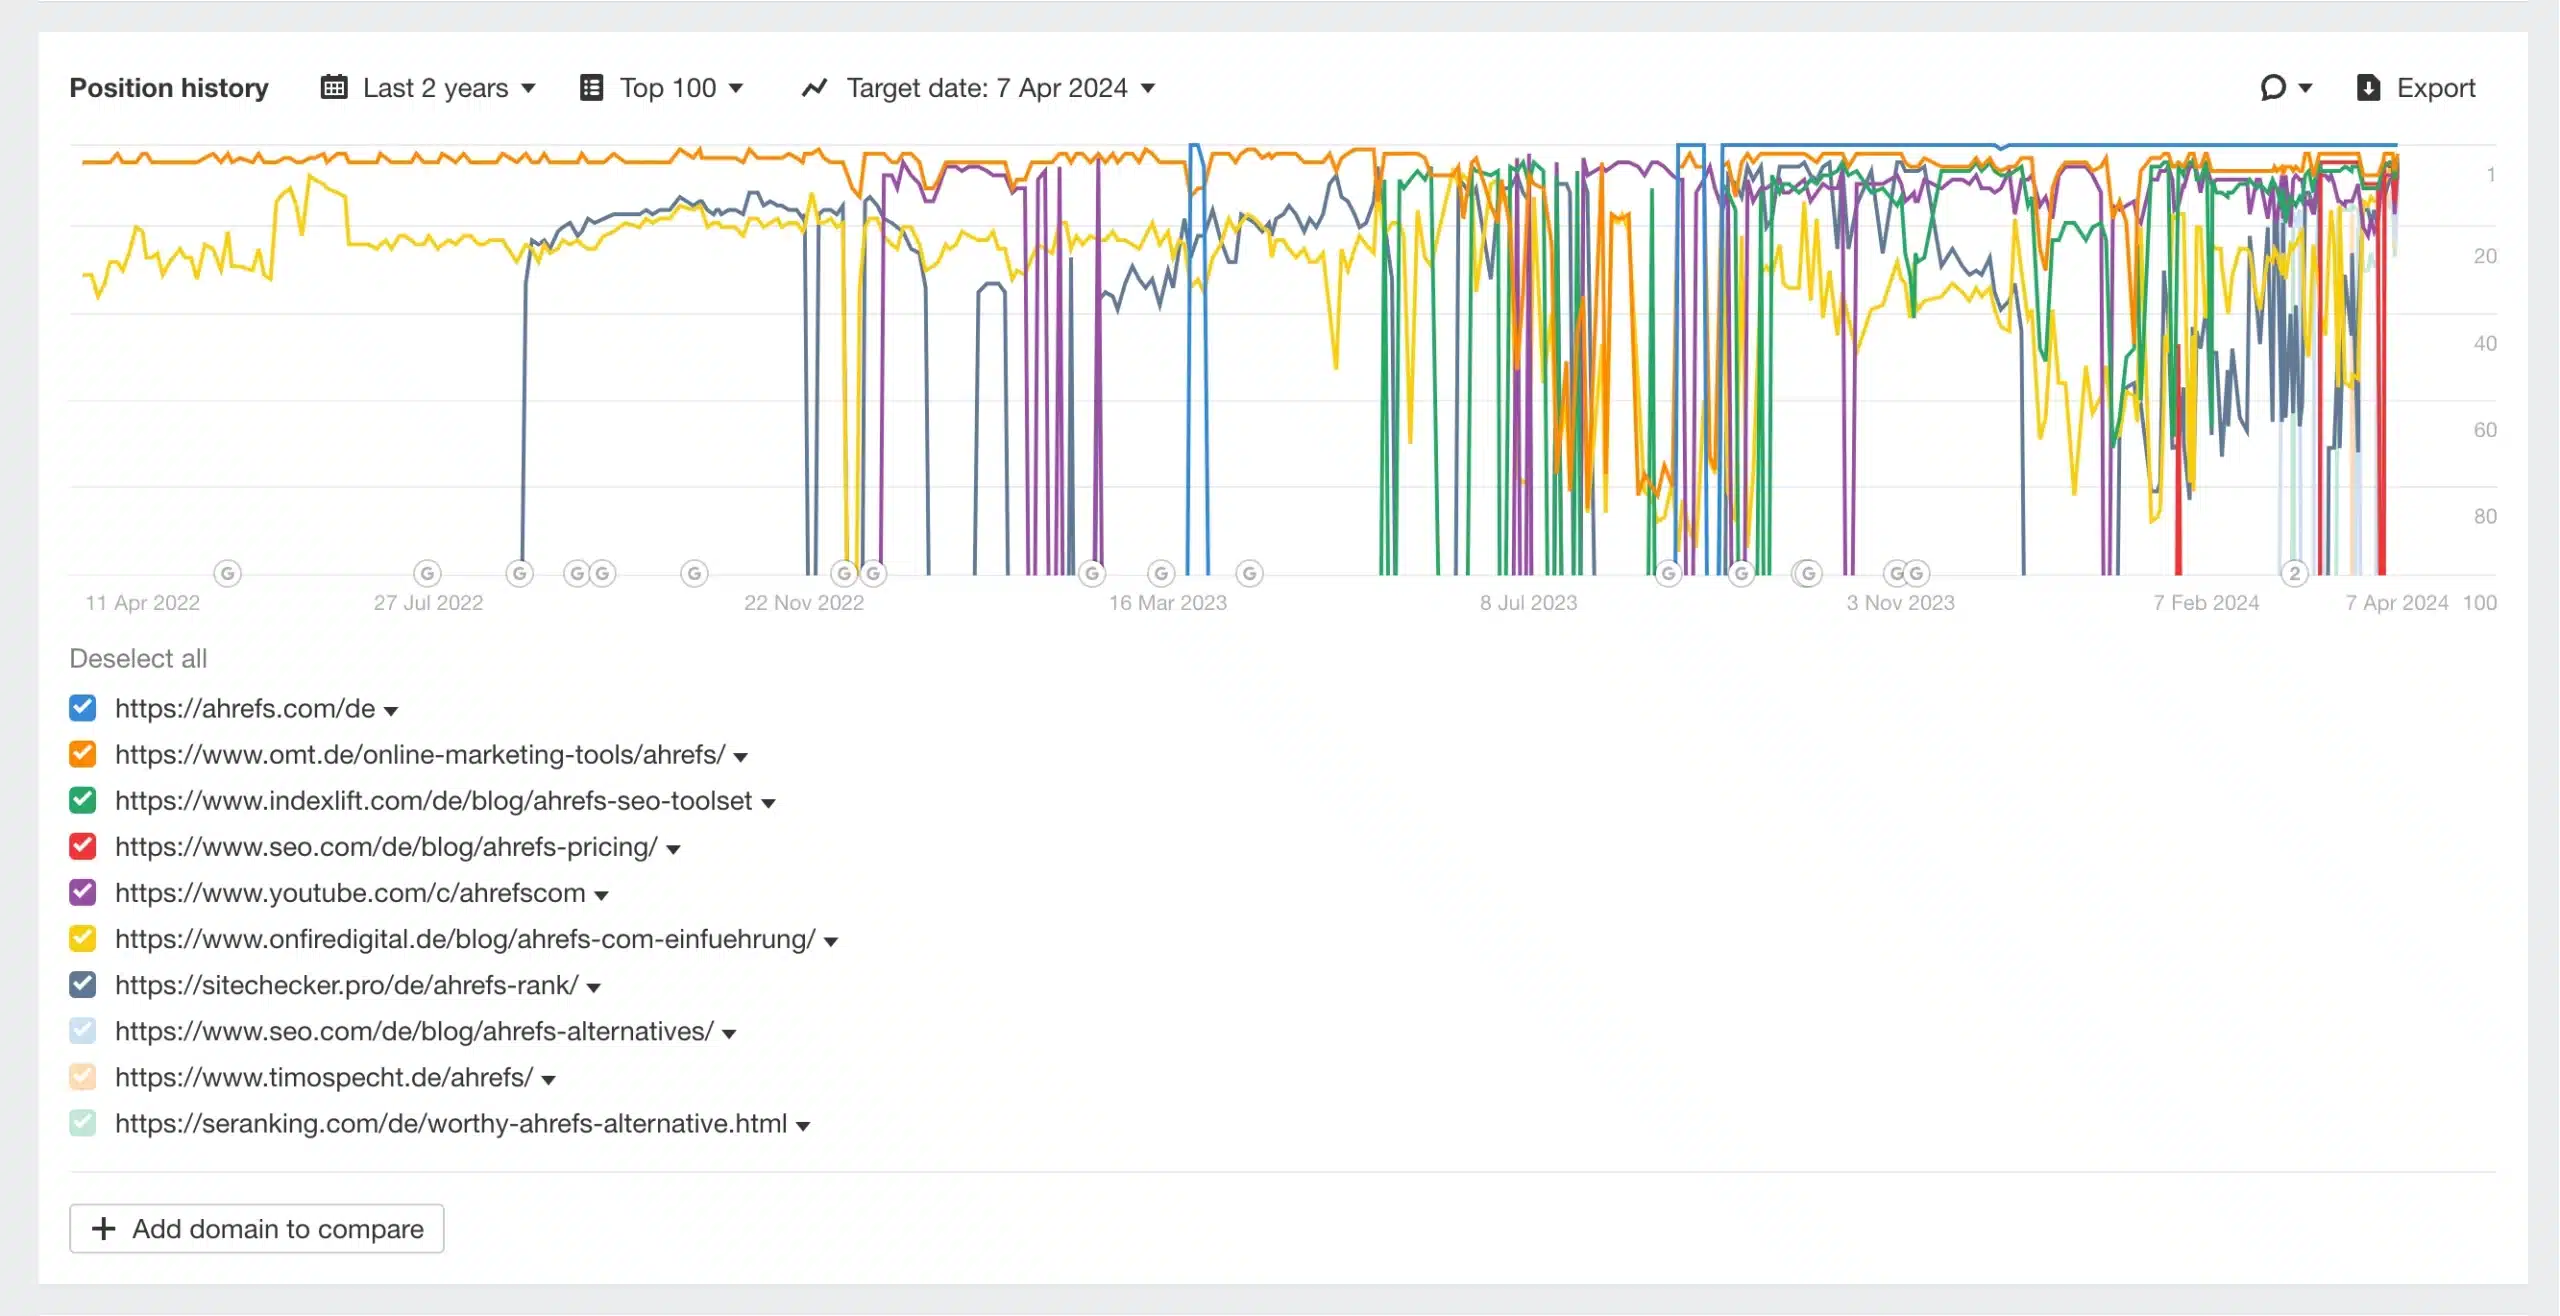This screenshot has height=1316, width=2560.
Task: Open the sitechecker.pro ahrefs-rank link
Action: (346, 984)
